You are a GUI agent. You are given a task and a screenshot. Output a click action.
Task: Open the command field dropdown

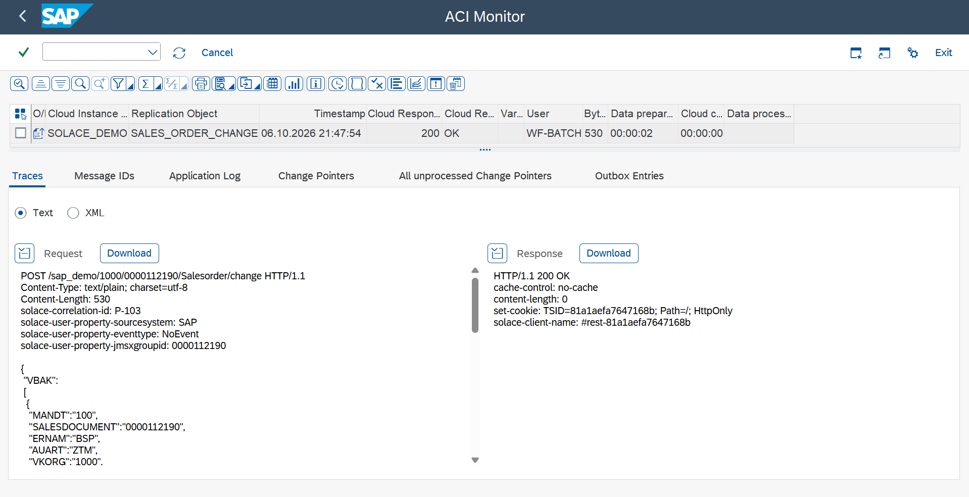153,53
